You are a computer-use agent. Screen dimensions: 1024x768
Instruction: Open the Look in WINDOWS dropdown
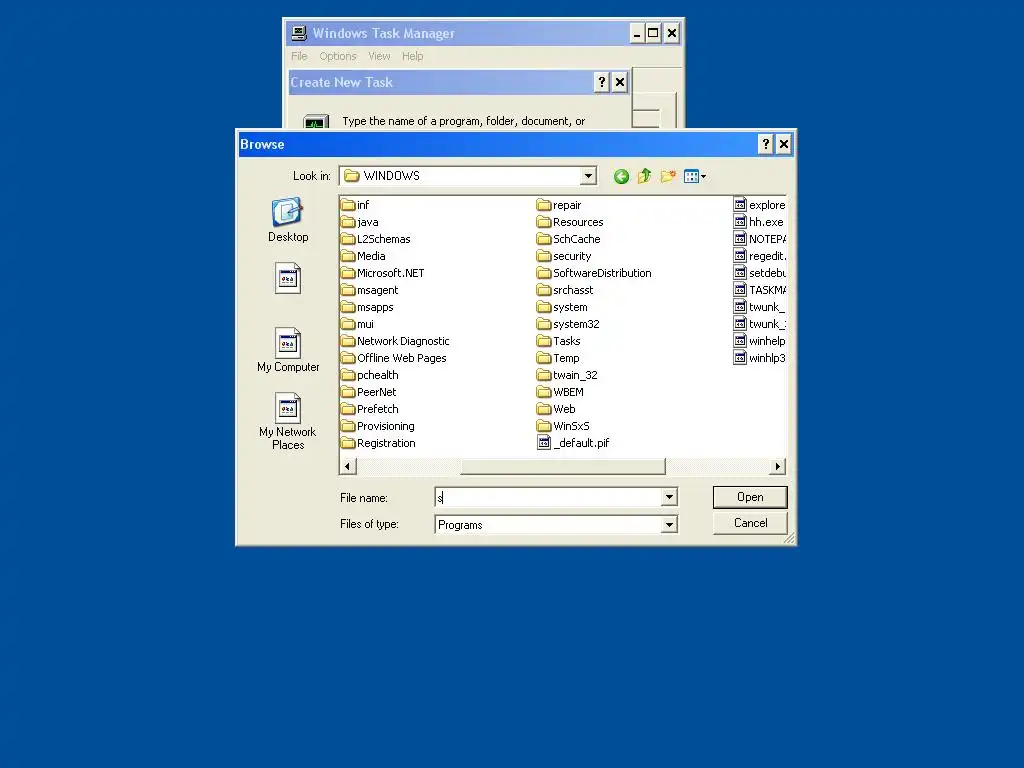(x=588, y=176)
